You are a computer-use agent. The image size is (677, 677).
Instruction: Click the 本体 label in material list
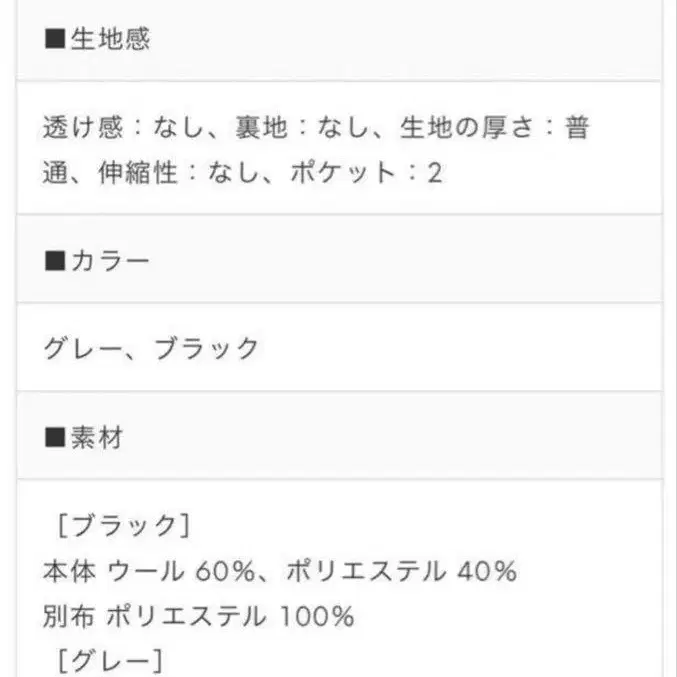pos(68,571)
